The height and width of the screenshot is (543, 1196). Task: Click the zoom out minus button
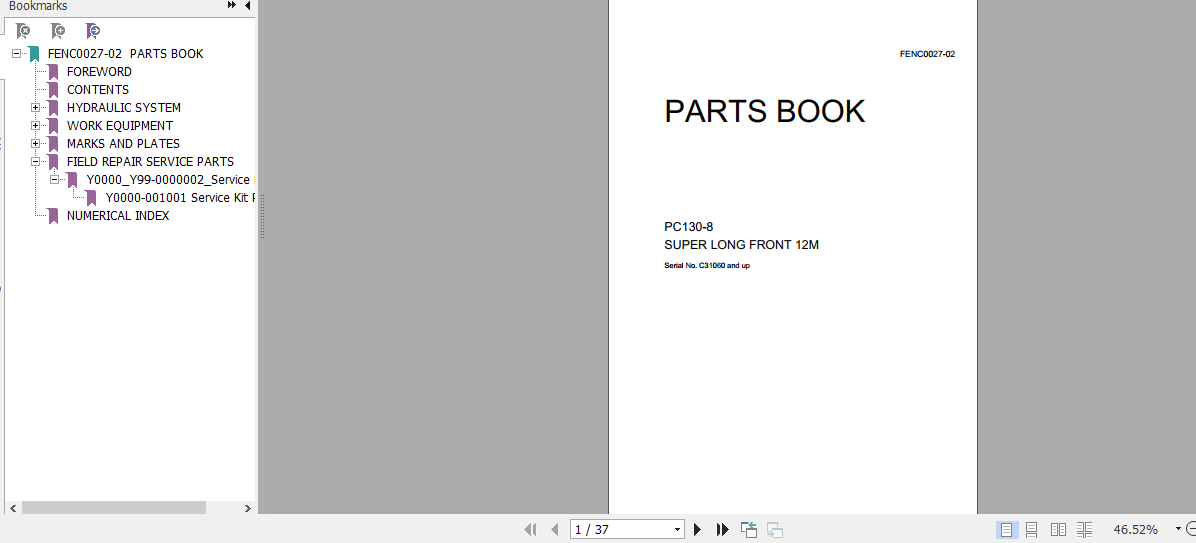(x=1191, y=529)
